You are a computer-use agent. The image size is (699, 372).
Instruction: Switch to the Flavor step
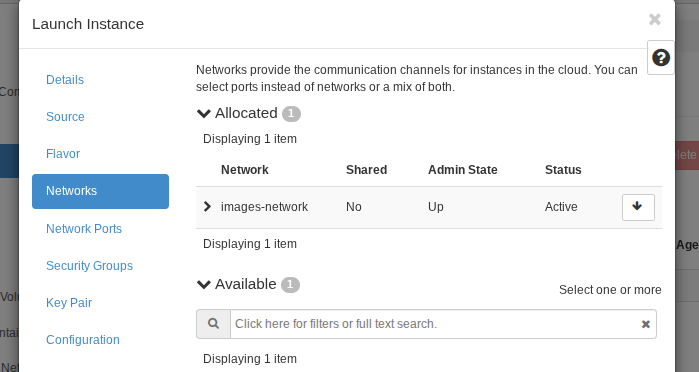pos(63,154)
